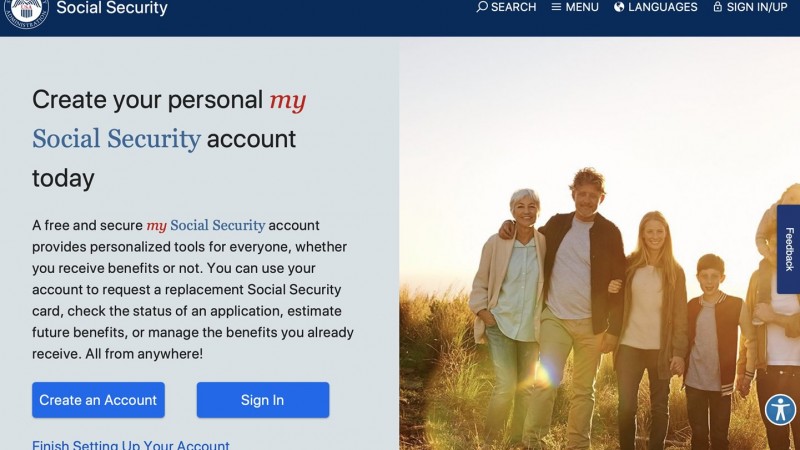
Task: Expand the MENU text in navigation bar
Action: click(x=582, y=7)
